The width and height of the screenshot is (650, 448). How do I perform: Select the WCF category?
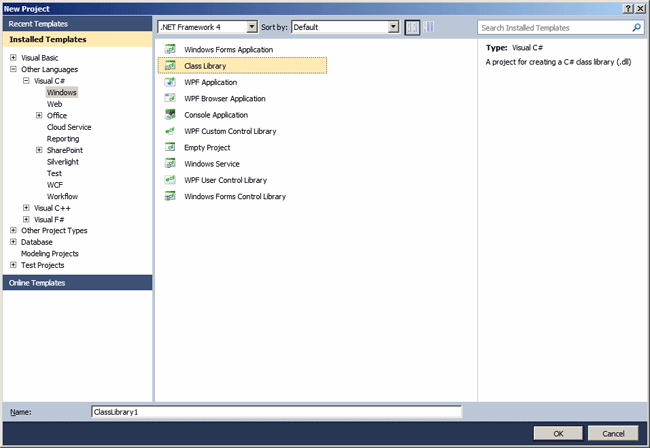tap(55, 185)
